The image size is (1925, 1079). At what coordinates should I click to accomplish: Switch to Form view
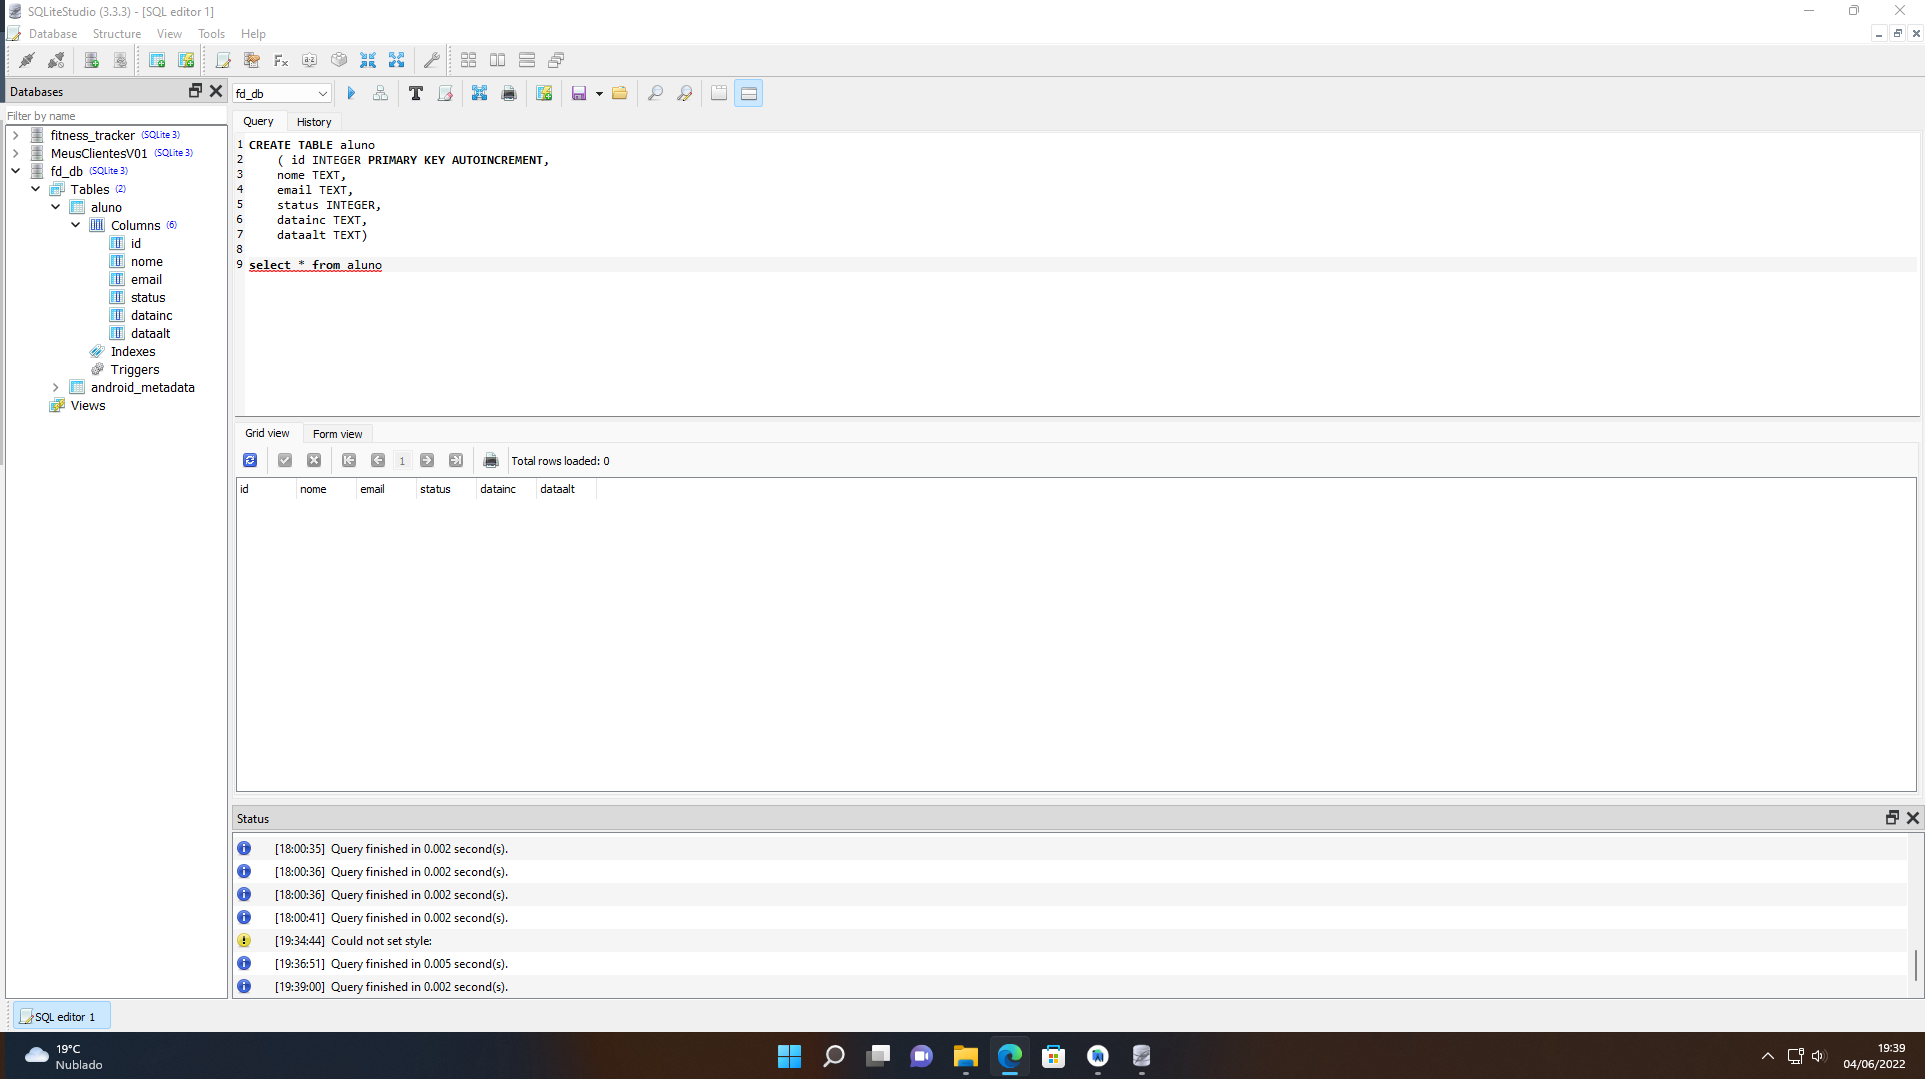[x=337, y=433]
